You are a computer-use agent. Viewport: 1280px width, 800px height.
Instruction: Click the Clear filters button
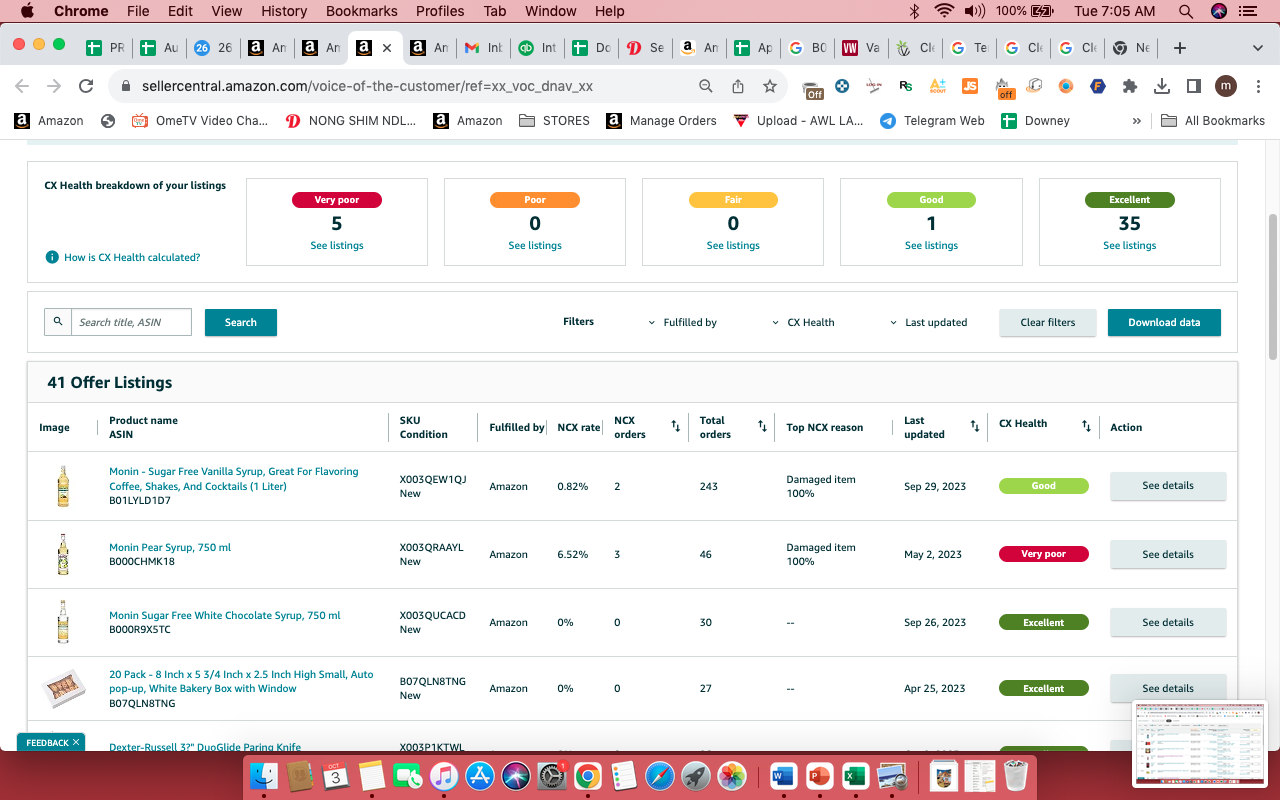[x=1048, y=322]
